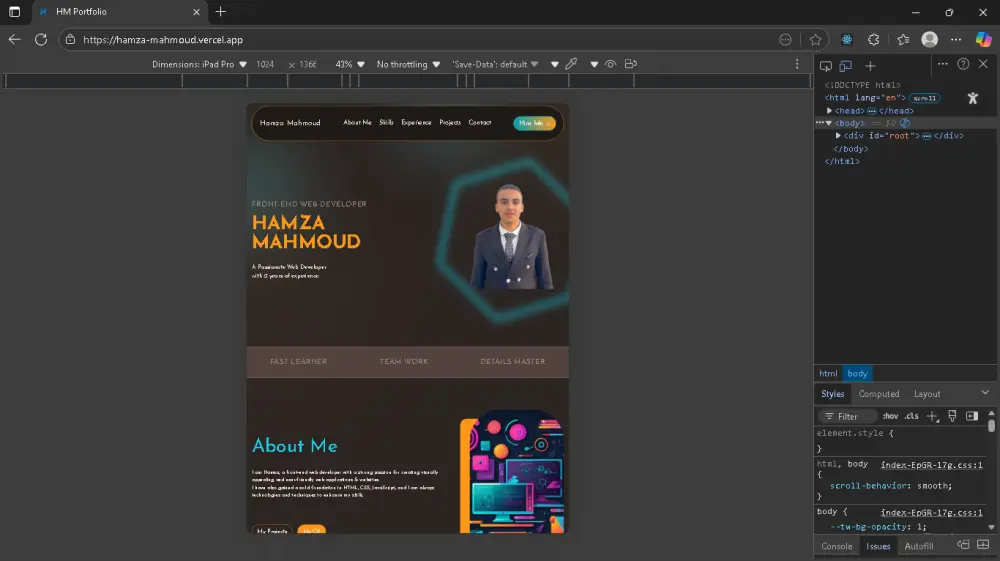Open the Favorites list icon

903,40
